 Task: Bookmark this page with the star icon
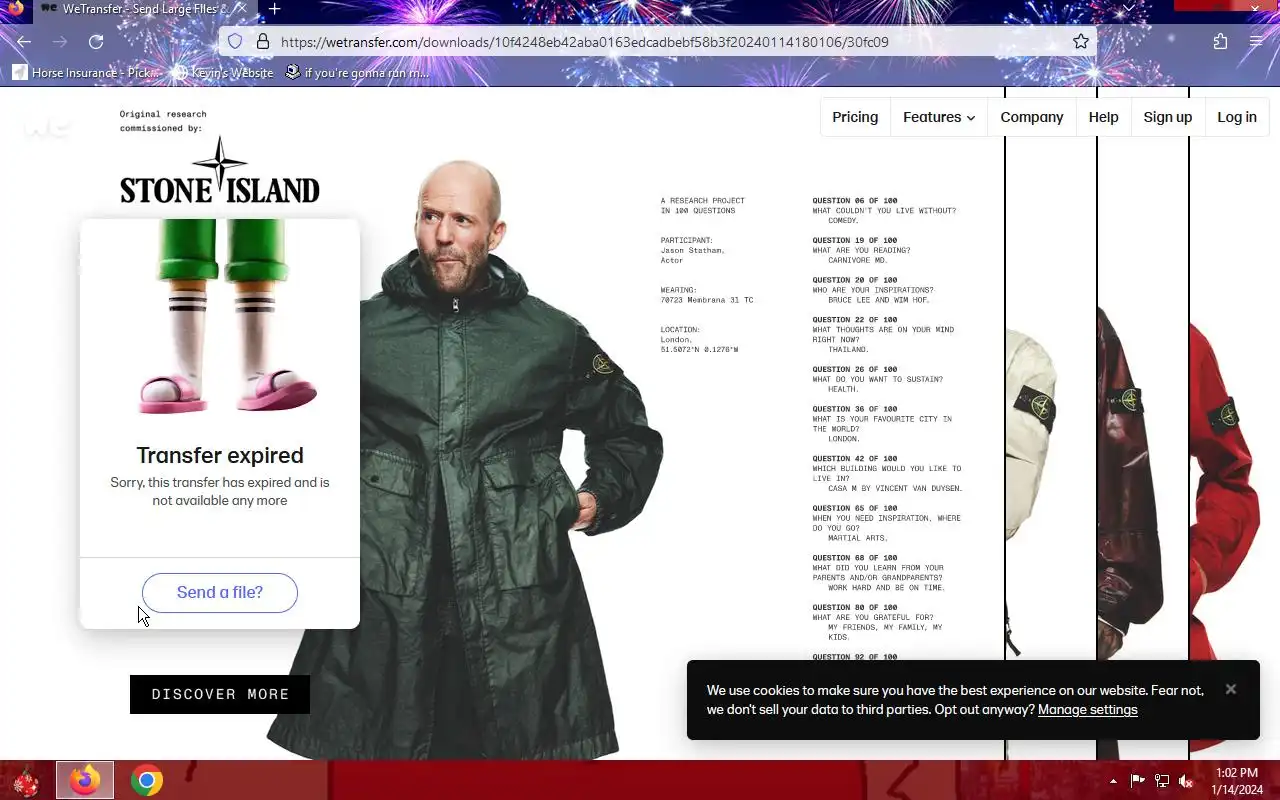(1081, 42)
